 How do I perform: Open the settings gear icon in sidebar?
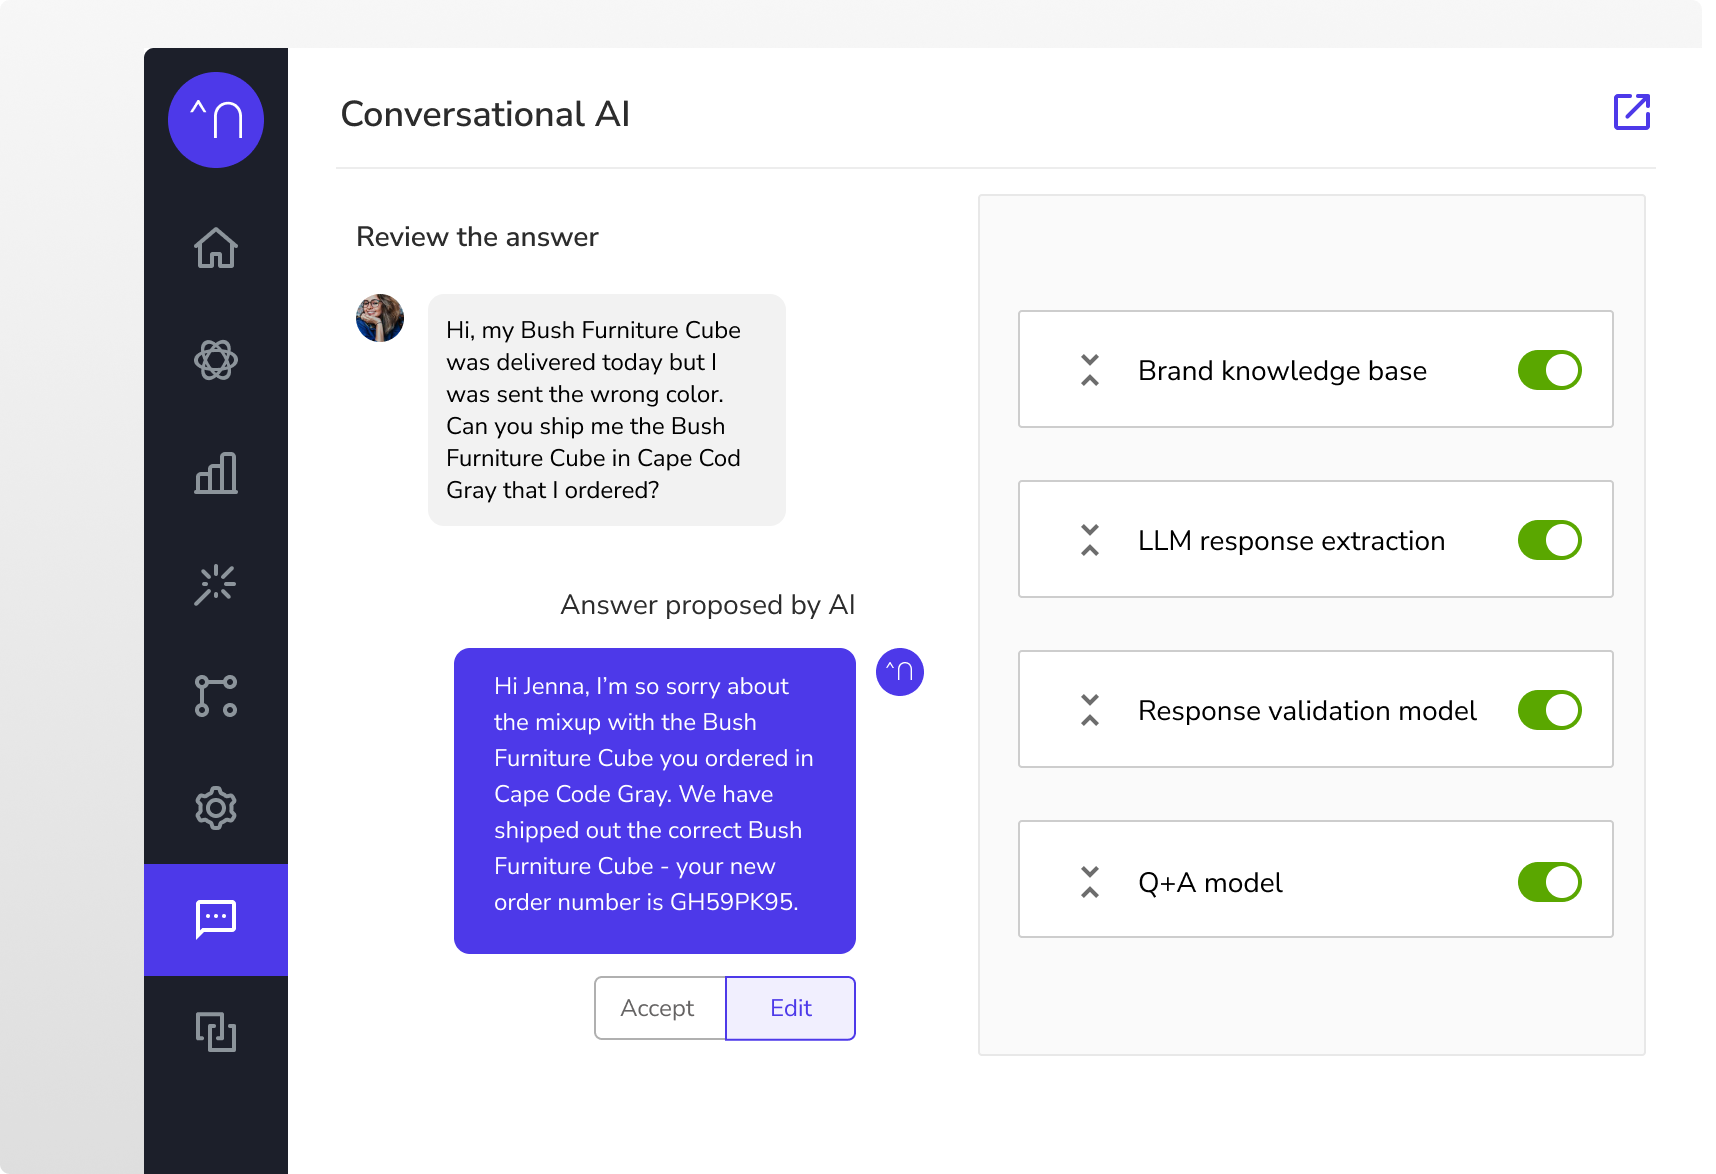click(216, 808)
